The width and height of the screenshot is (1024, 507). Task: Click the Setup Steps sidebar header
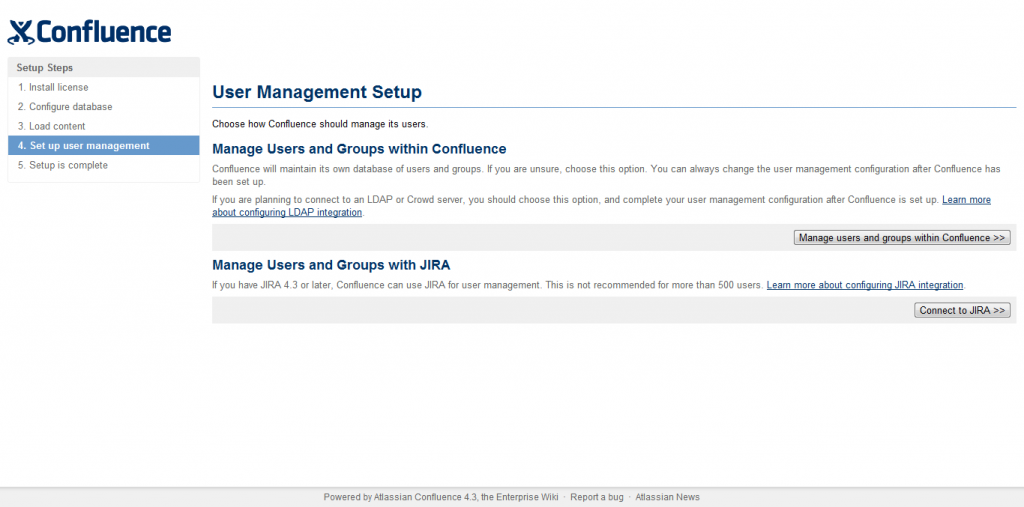click(x=45, y=68)
